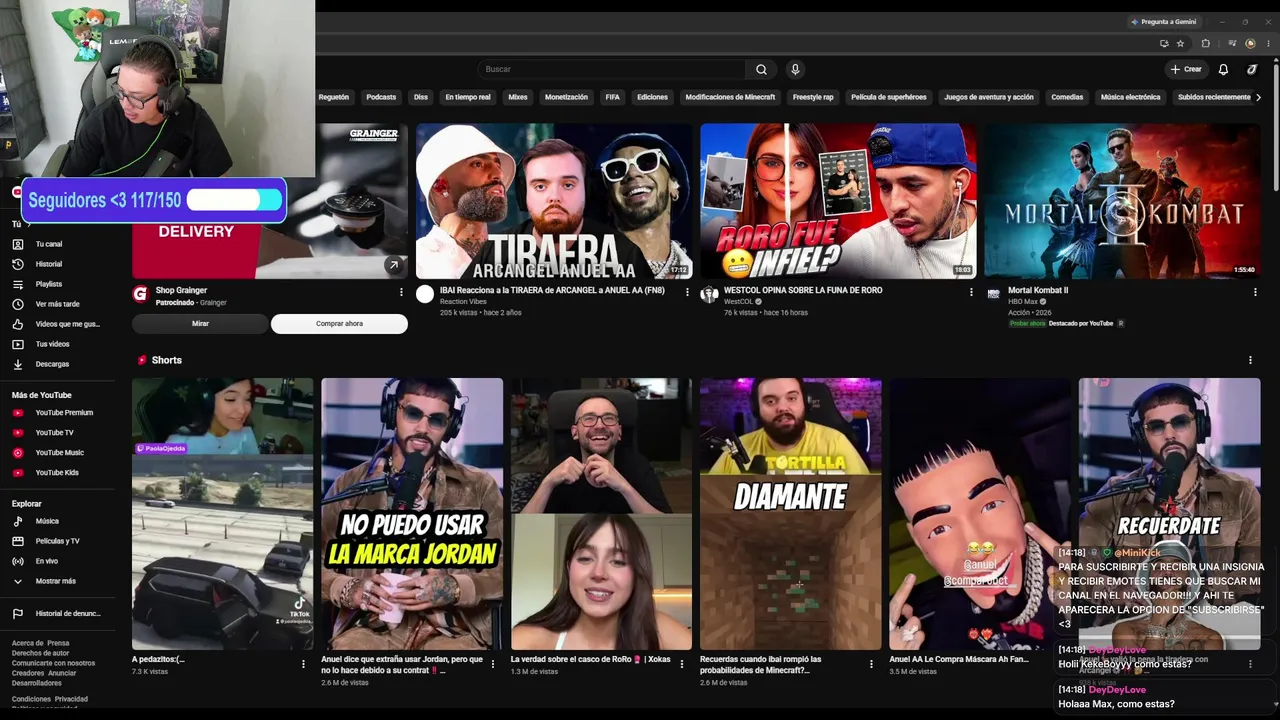The image size is (1280, 720).
Task: Open options menu for Mortal Kombat II
Action: [x=1255, y=292]
